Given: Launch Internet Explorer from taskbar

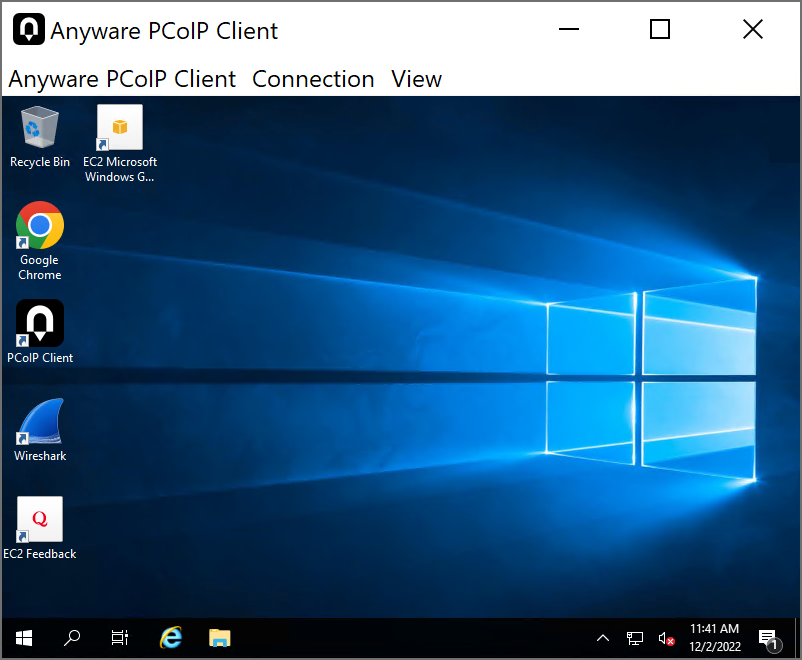Looking at the screenshot, I should tap(172, 637).
